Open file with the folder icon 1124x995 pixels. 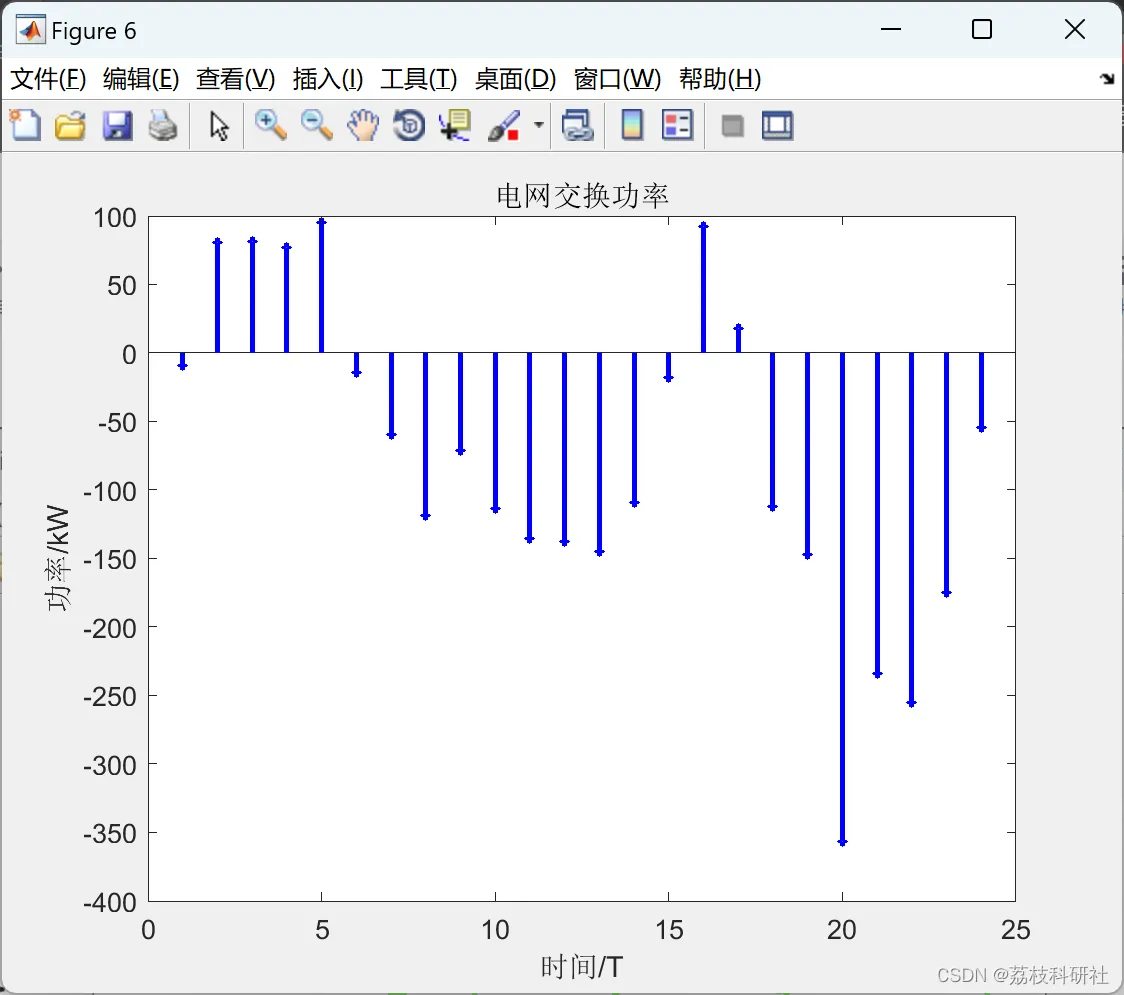70,125
